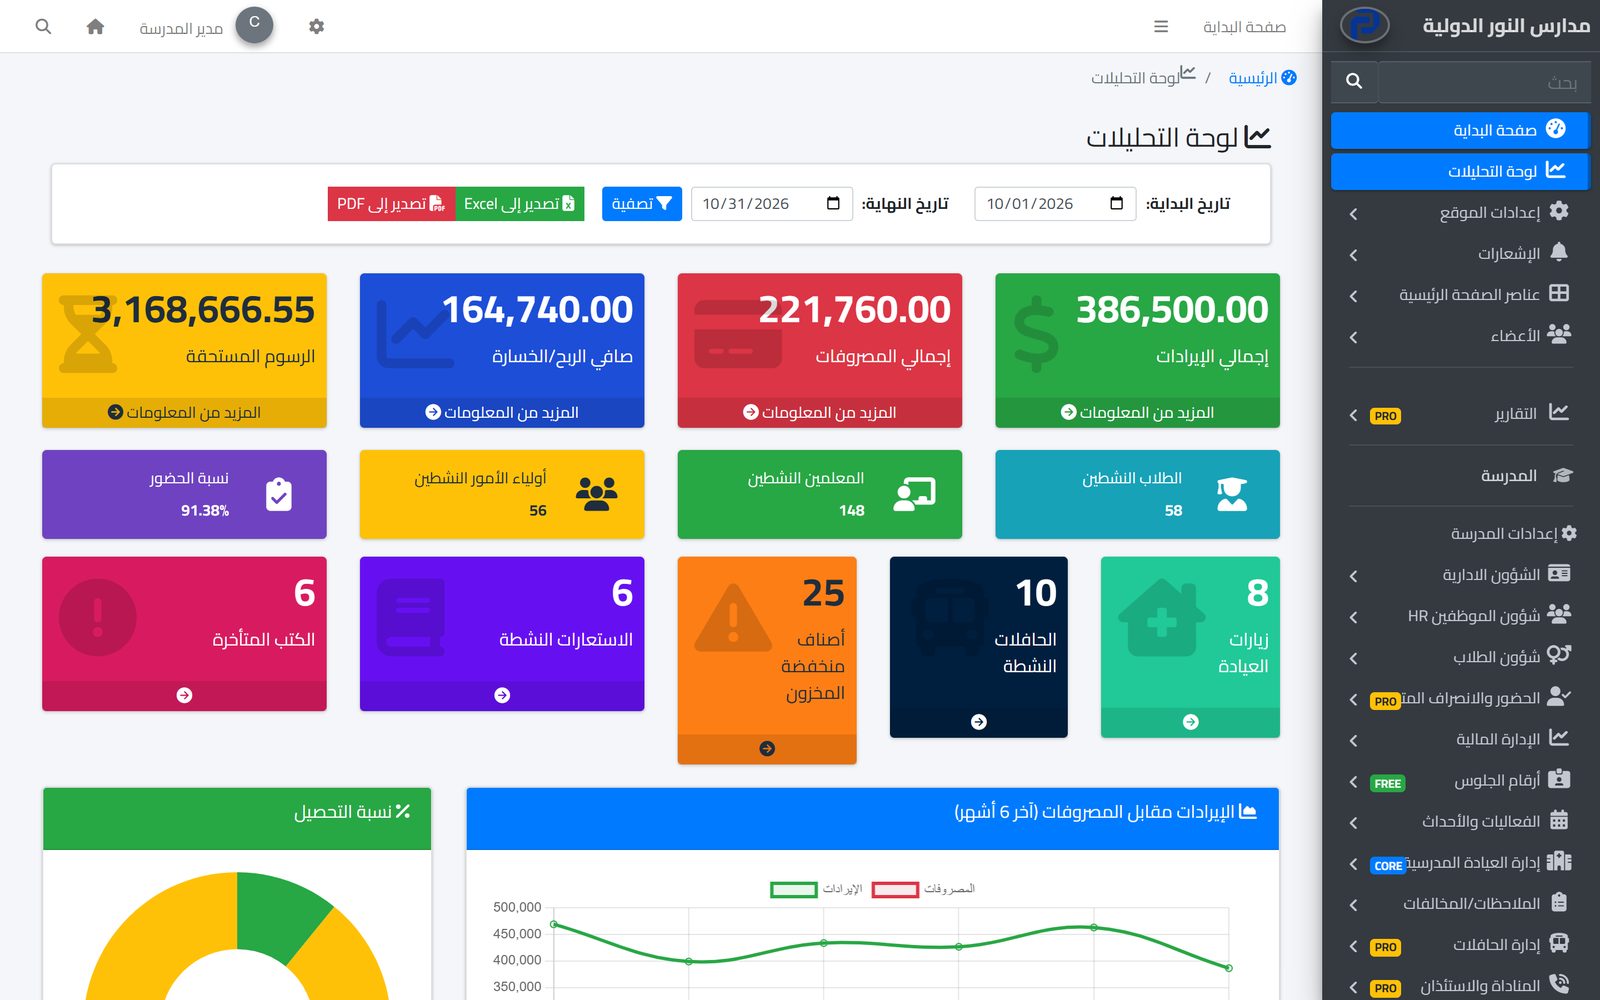This screenshot has height=1000, width=1600.
Task: Export the report to Excel
Action: click(x=519, y=204)
